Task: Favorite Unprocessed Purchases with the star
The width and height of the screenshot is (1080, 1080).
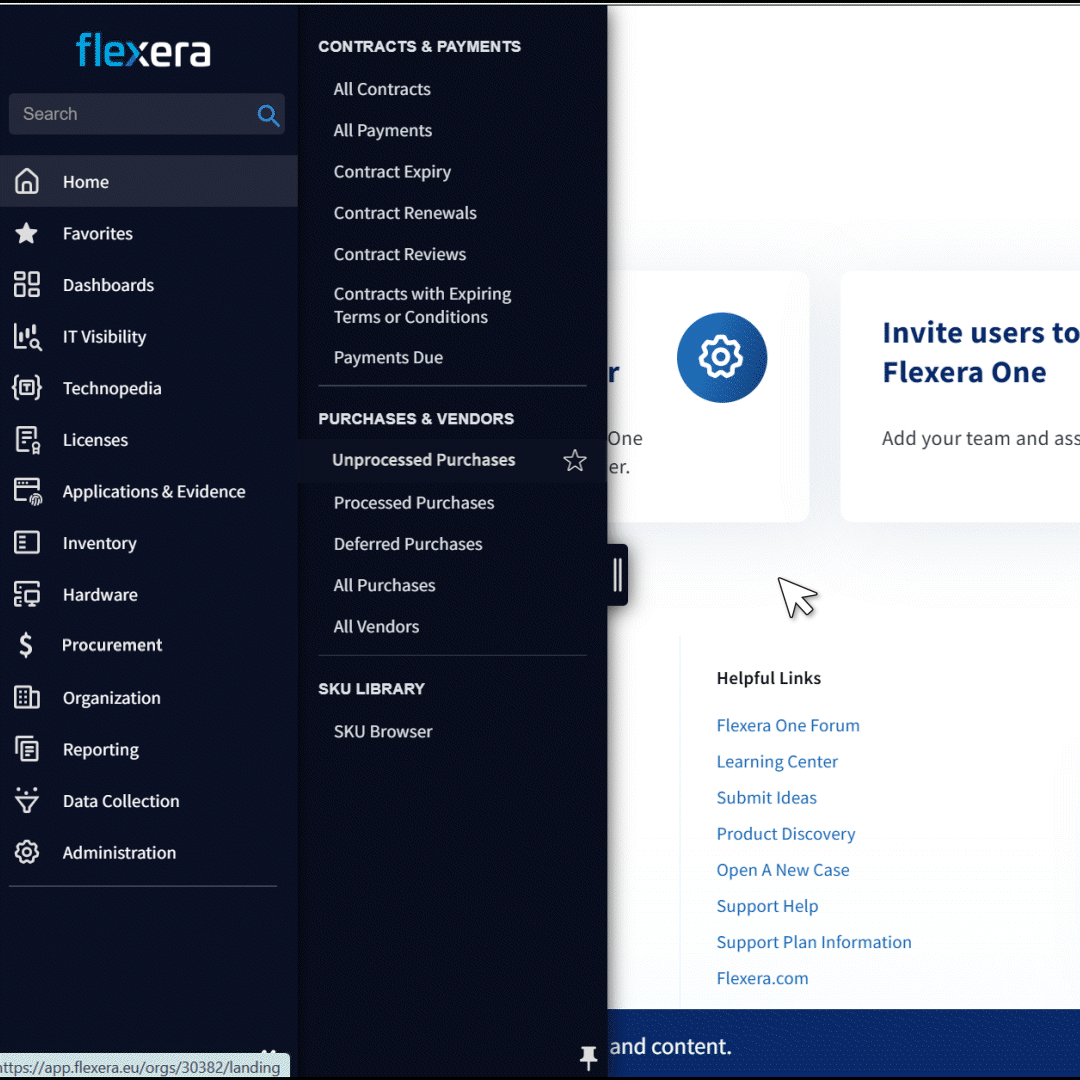Action: pos(575,460)
